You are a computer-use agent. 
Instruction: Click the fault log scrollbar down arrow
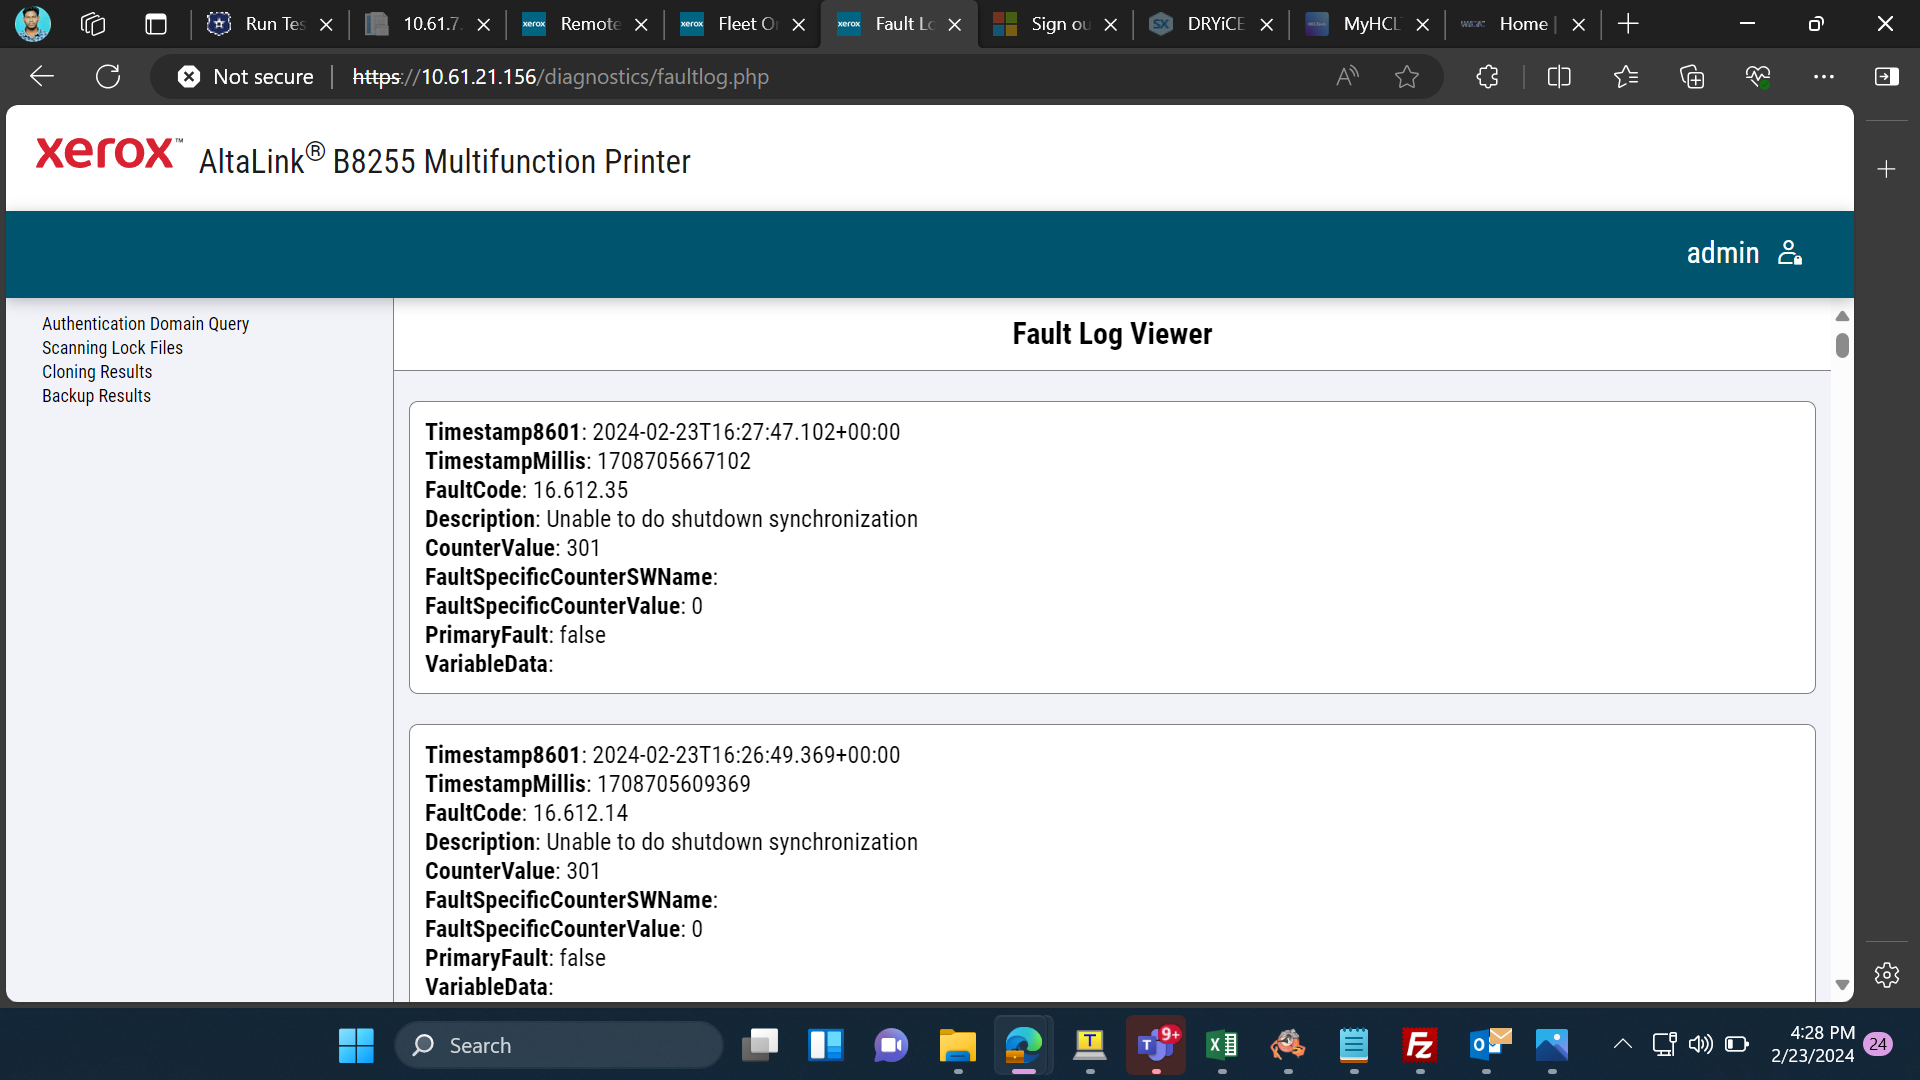pyautogui.click(x=1842, y=985)
